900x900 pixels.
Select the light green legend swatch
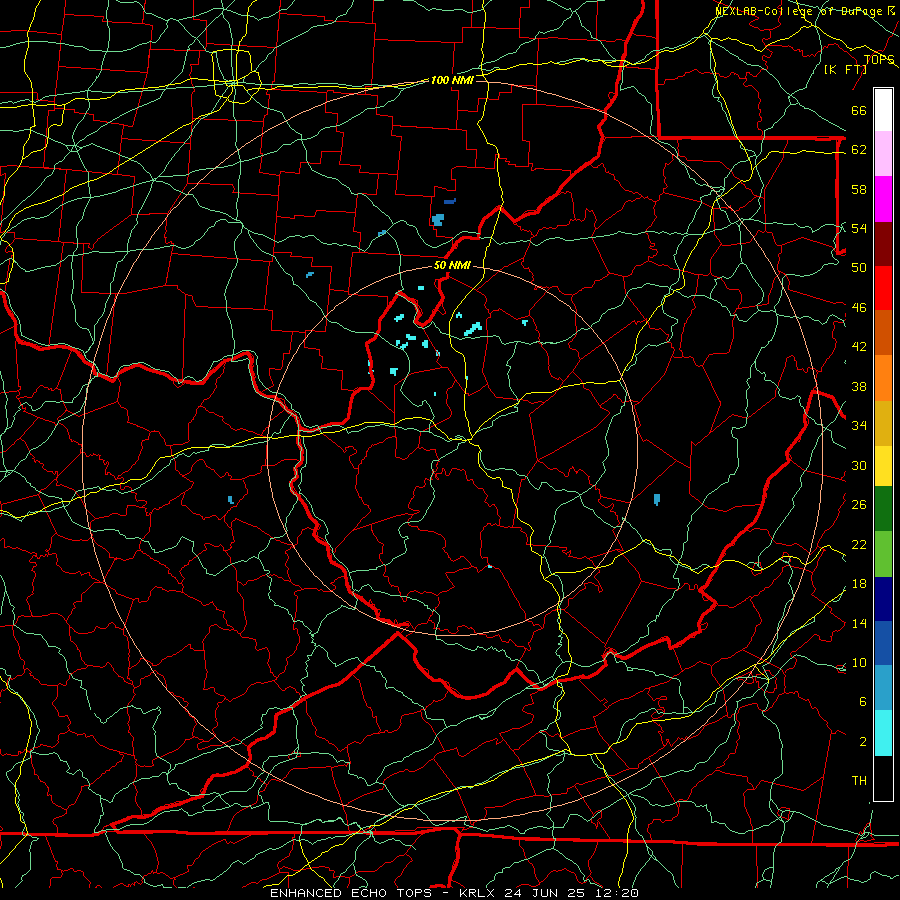(x=883, y=554)
